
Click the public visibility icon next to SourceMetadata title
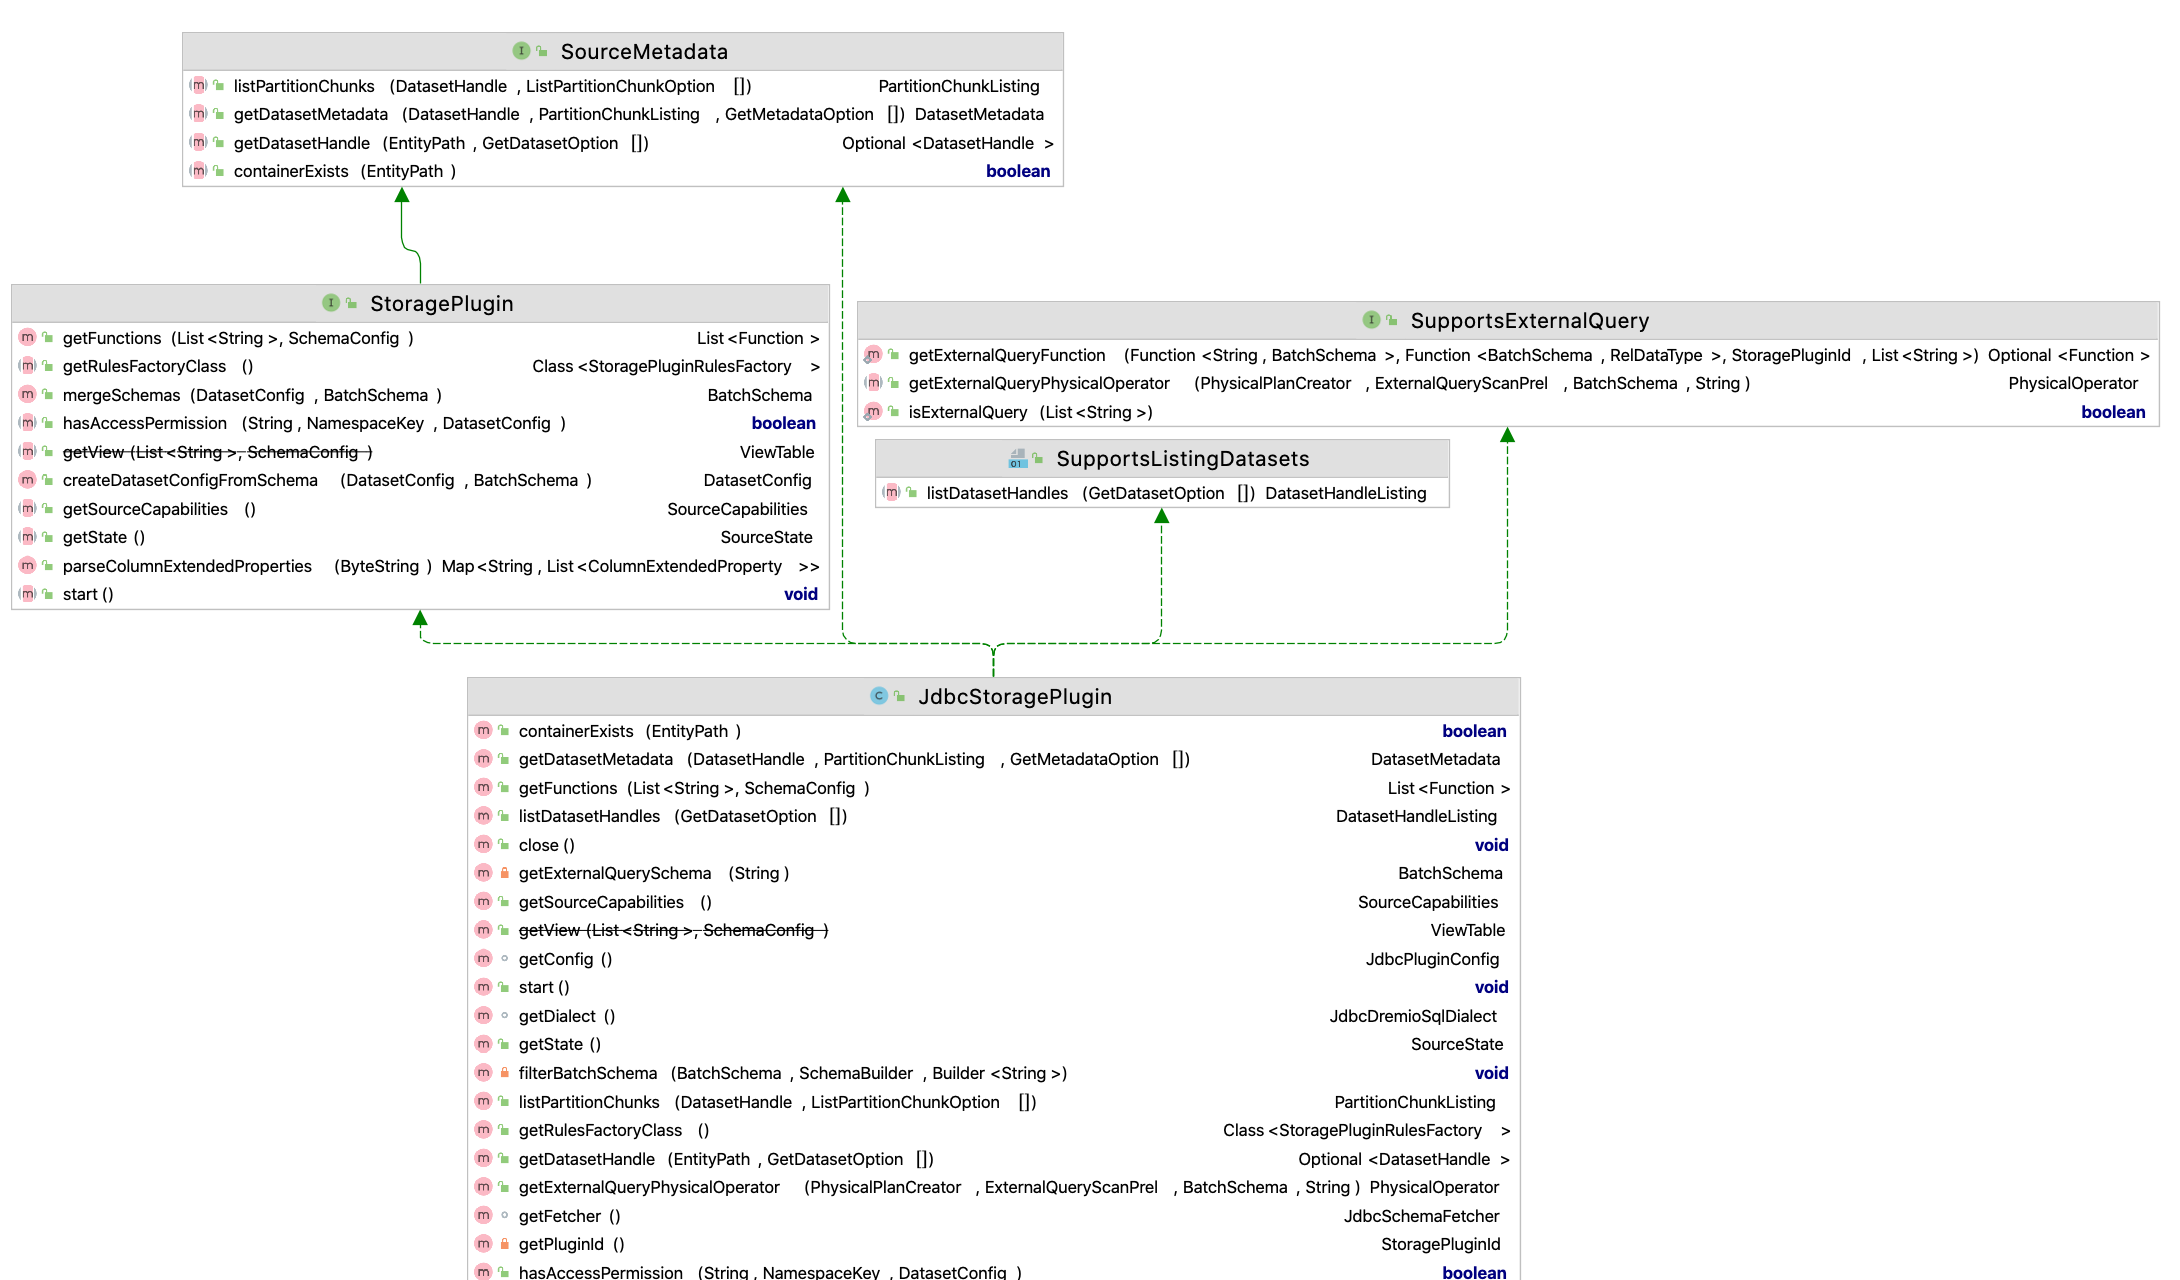click(x=542, y=51)
